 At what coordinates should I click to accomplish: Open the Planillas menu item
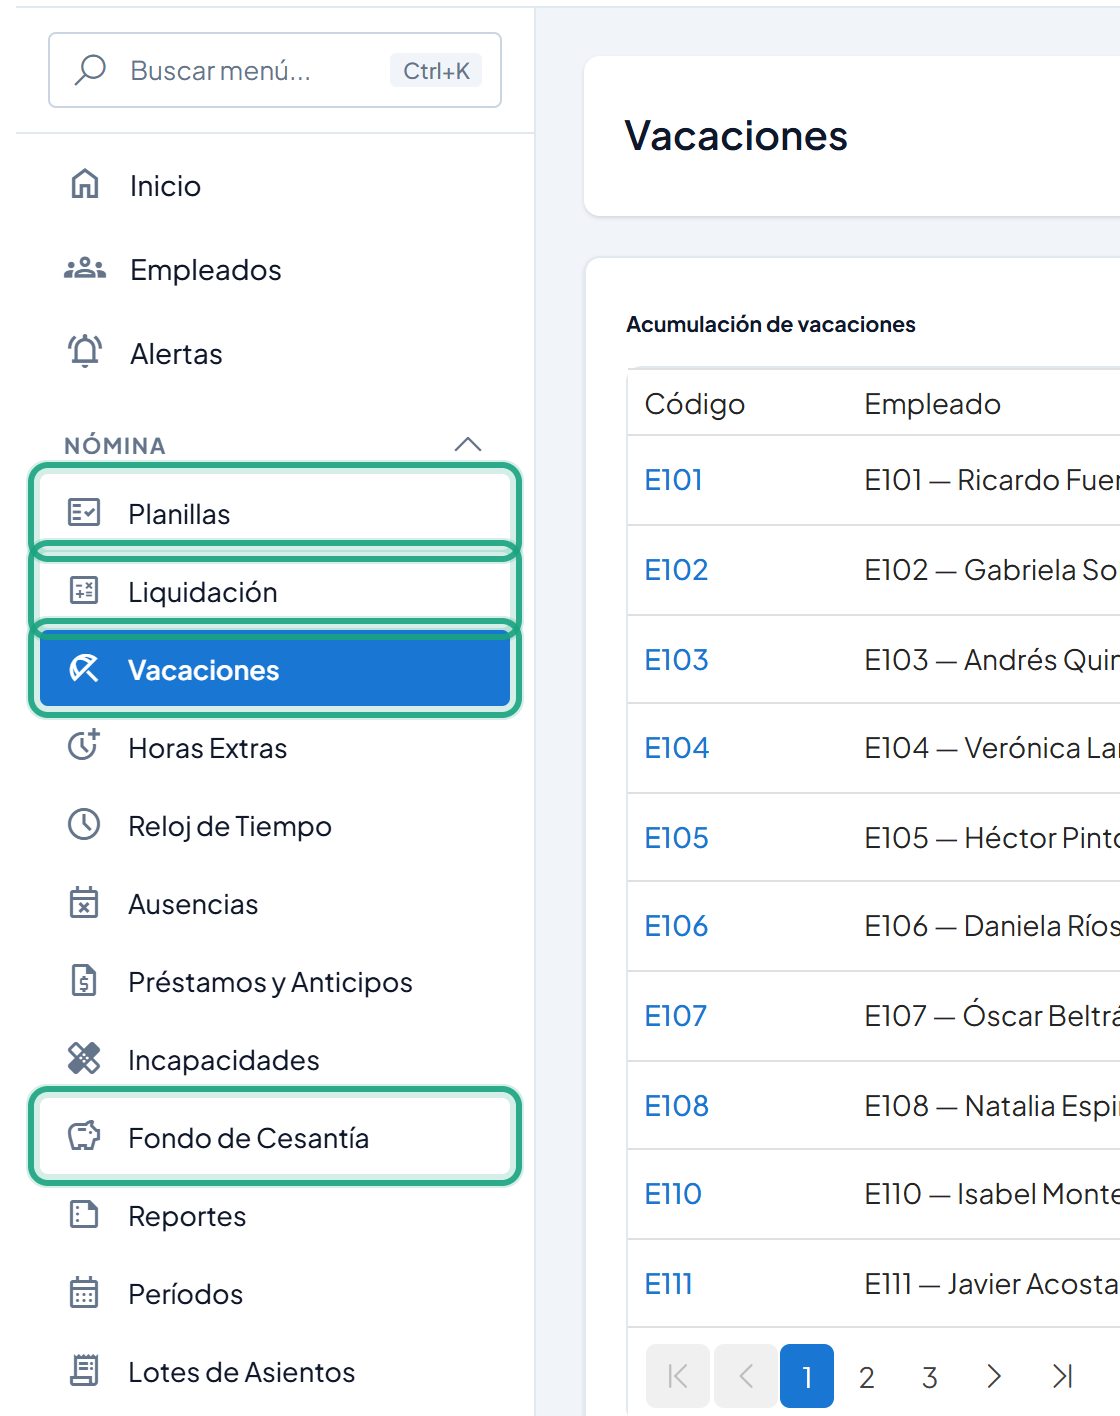pos(275,514)
